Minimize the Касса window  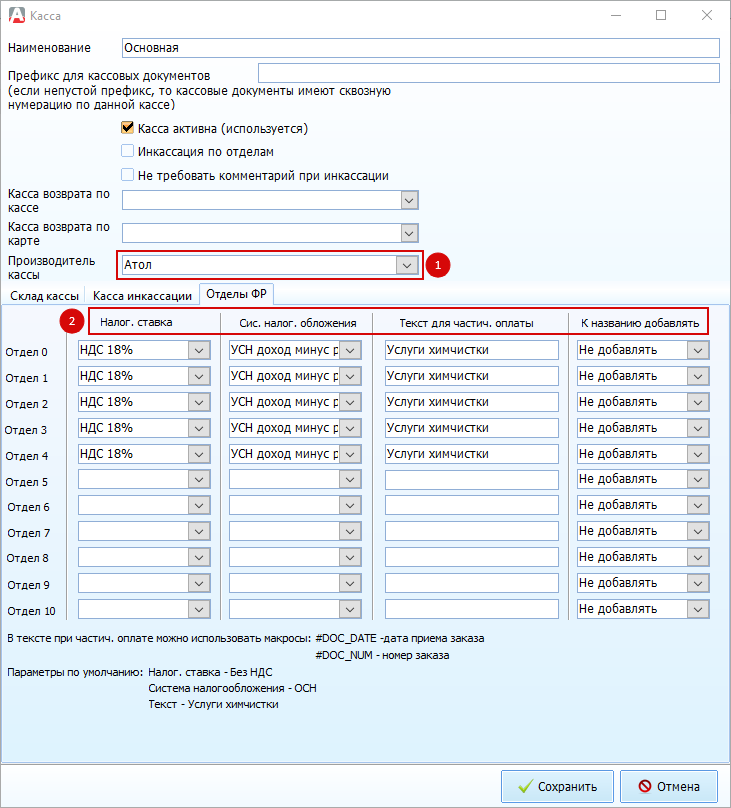616,15
